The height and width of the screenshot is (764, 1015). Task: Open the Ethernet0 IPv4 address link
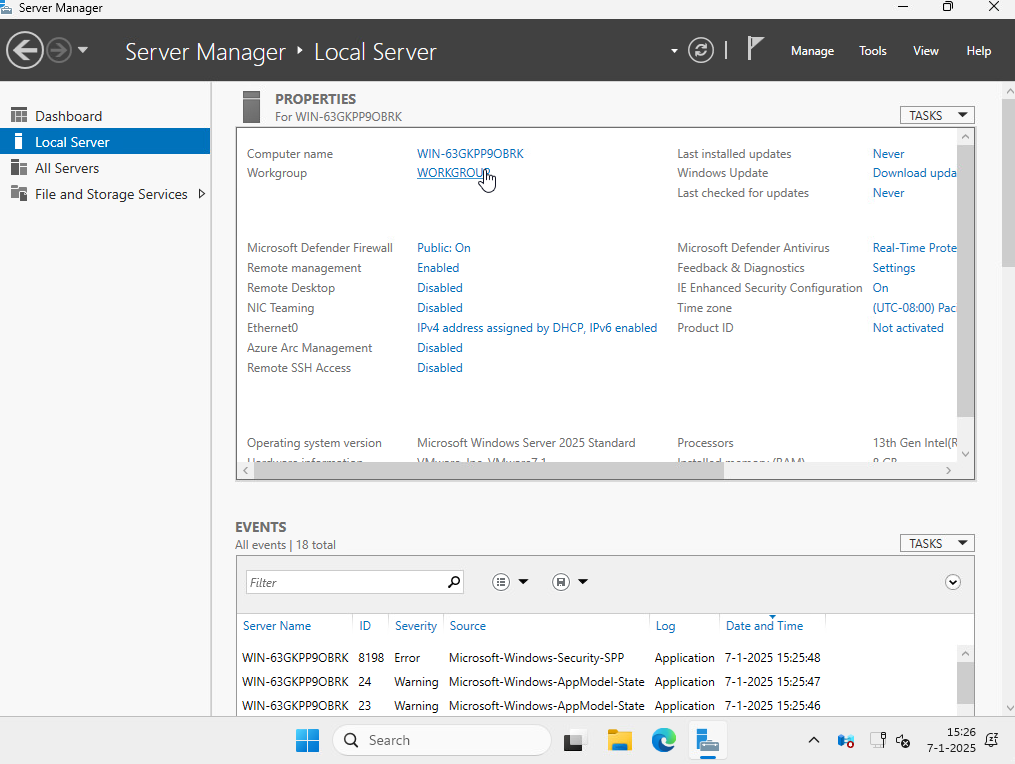[537, 328]
